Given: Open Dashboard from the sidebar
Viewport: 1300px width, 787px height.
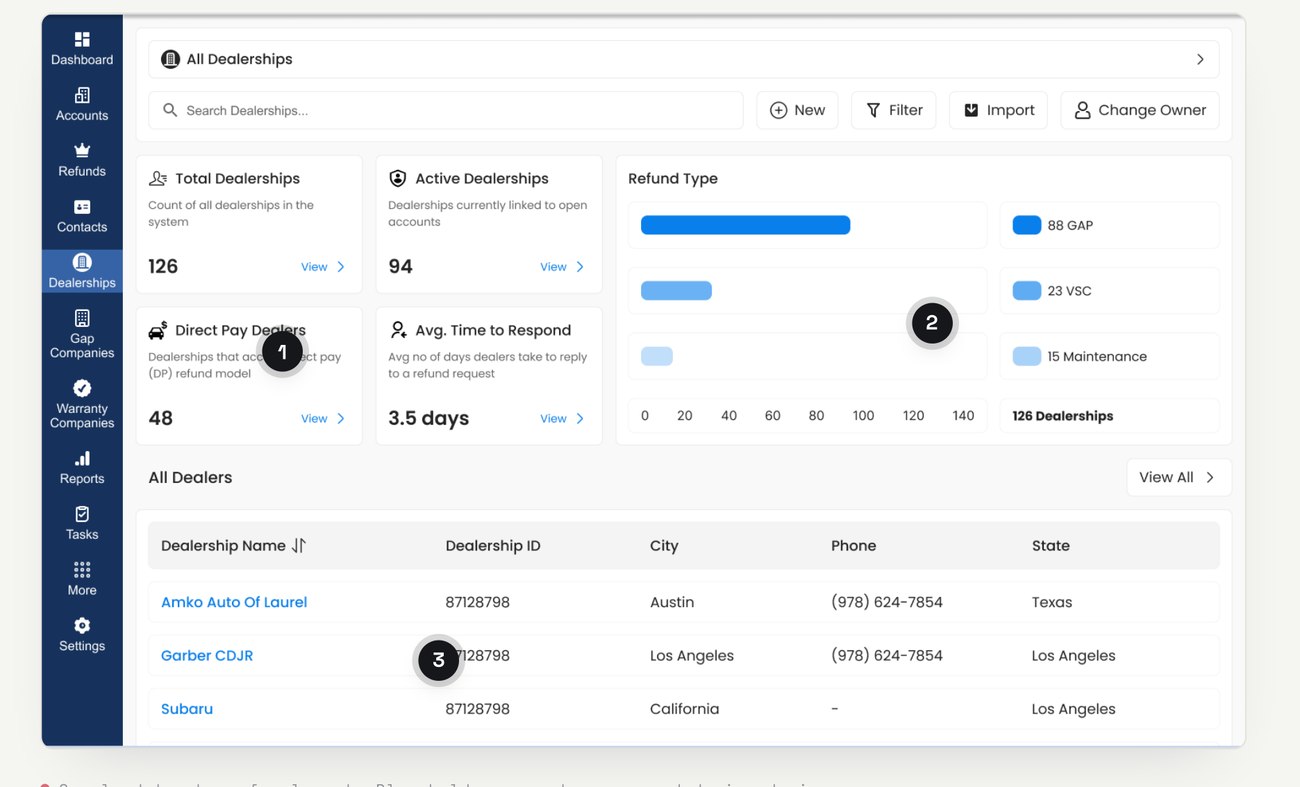Looking at the screenshot, I should point(82,48).
